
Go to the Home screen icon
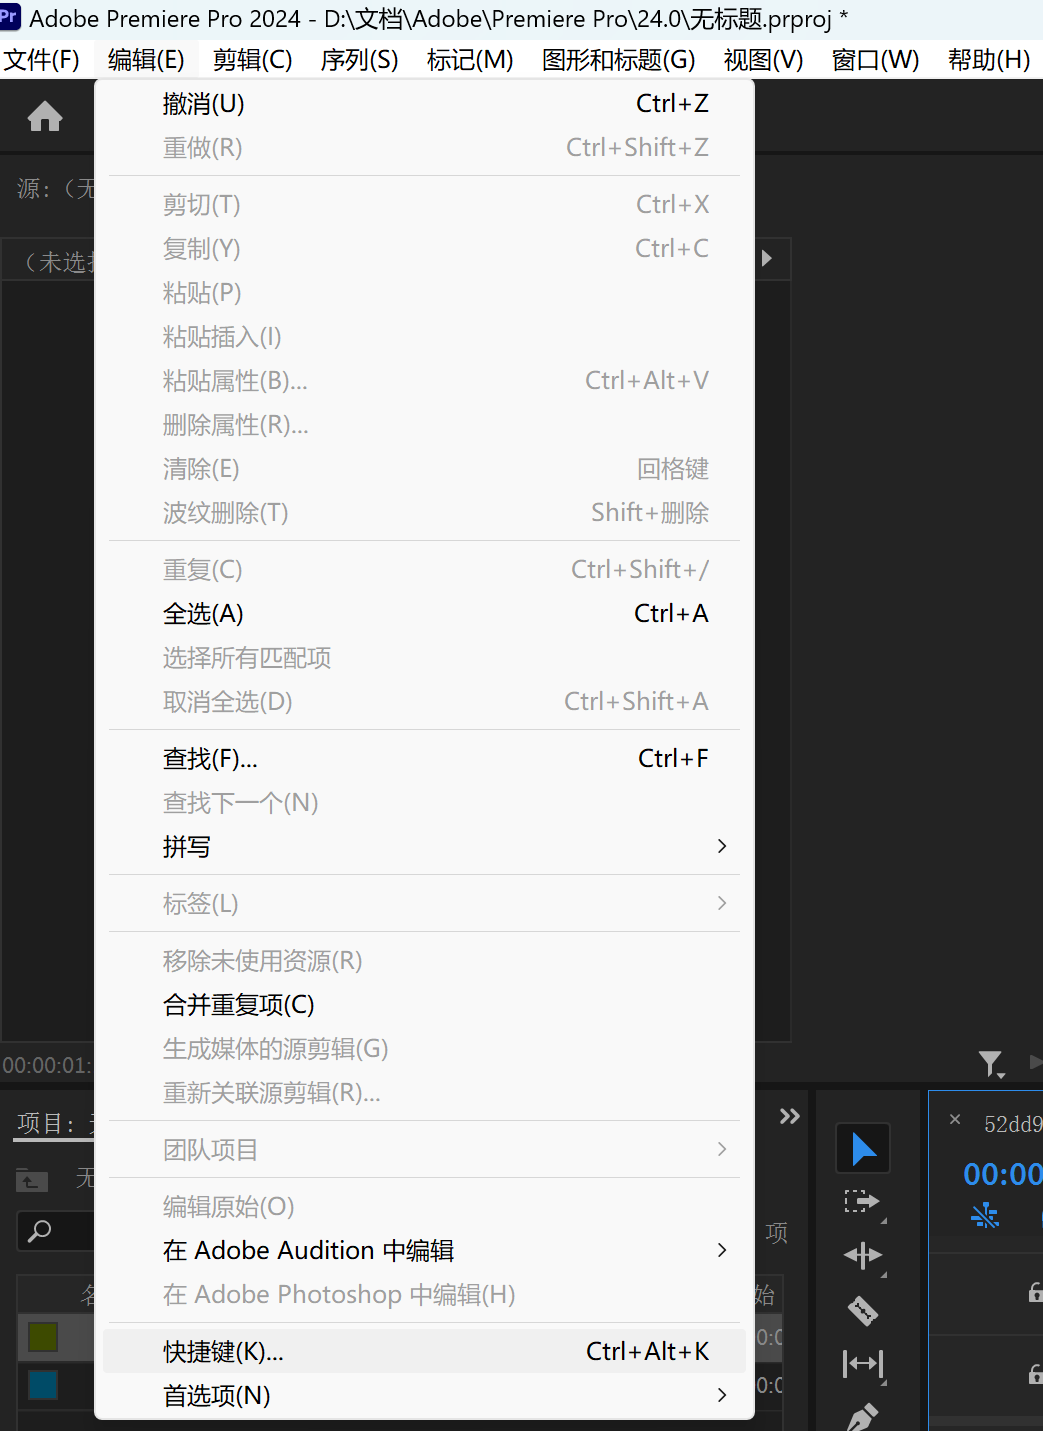click(45, 117)
